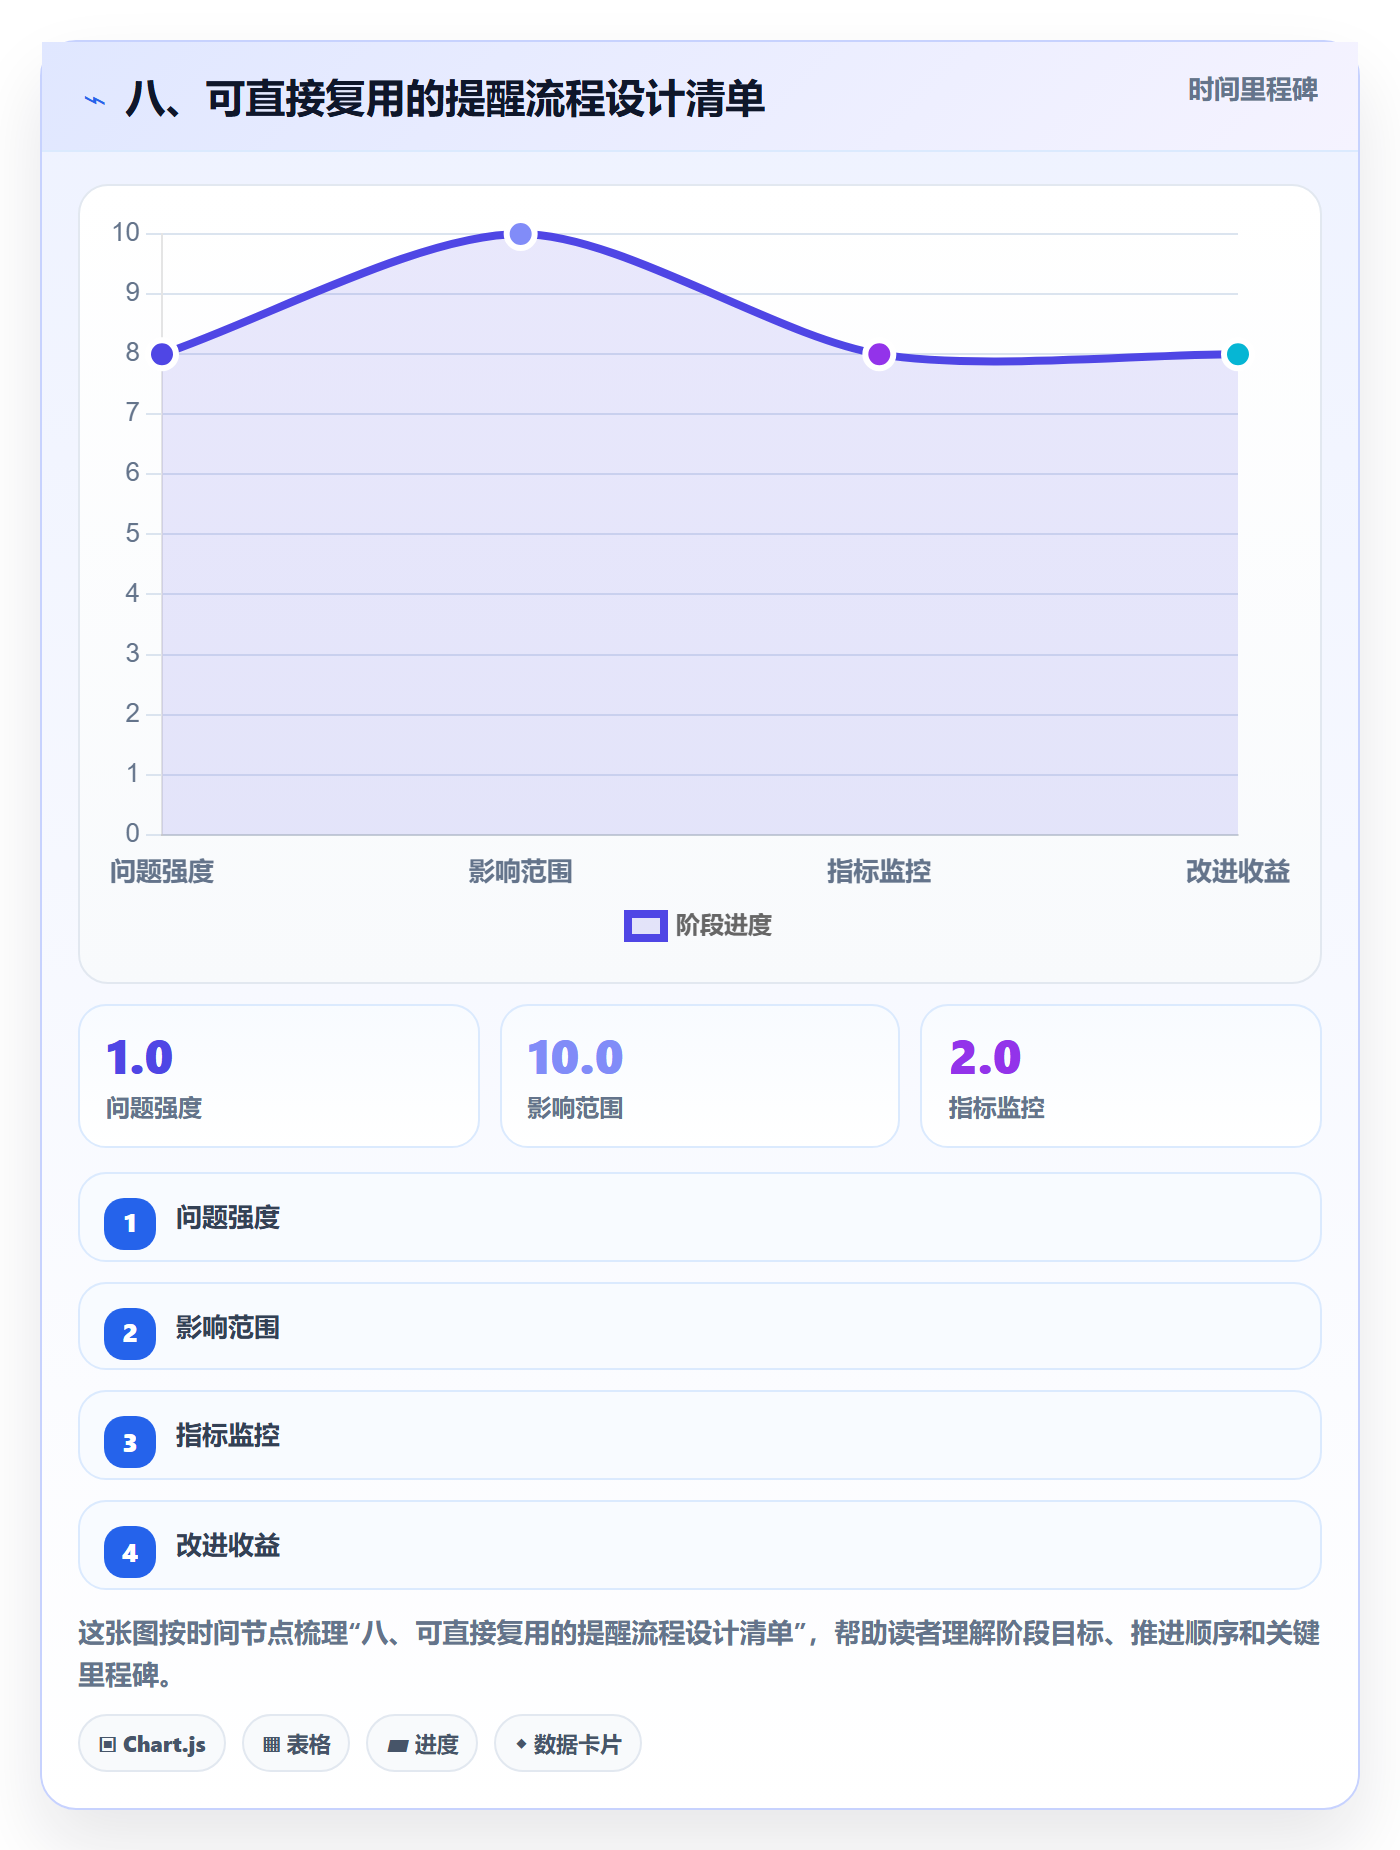Open the 改进收益 list row text
The height and width of the screenshot is (1850, 1400).
pyautogui.click(x=228, y=1546)
